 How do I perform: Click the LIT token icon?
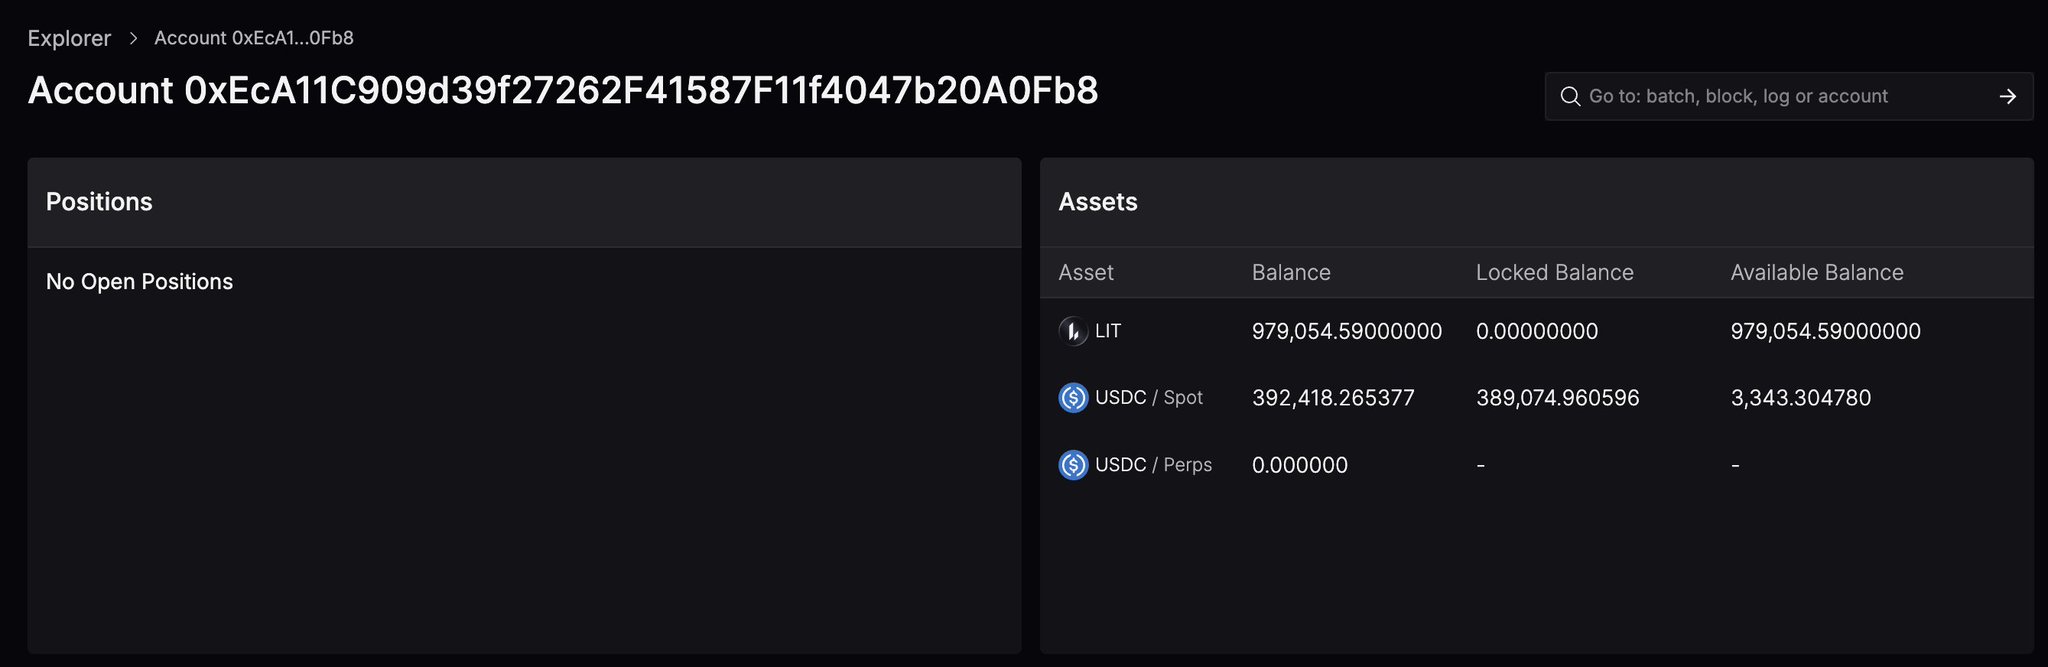pyautogui.click(x=1073, y=331)
